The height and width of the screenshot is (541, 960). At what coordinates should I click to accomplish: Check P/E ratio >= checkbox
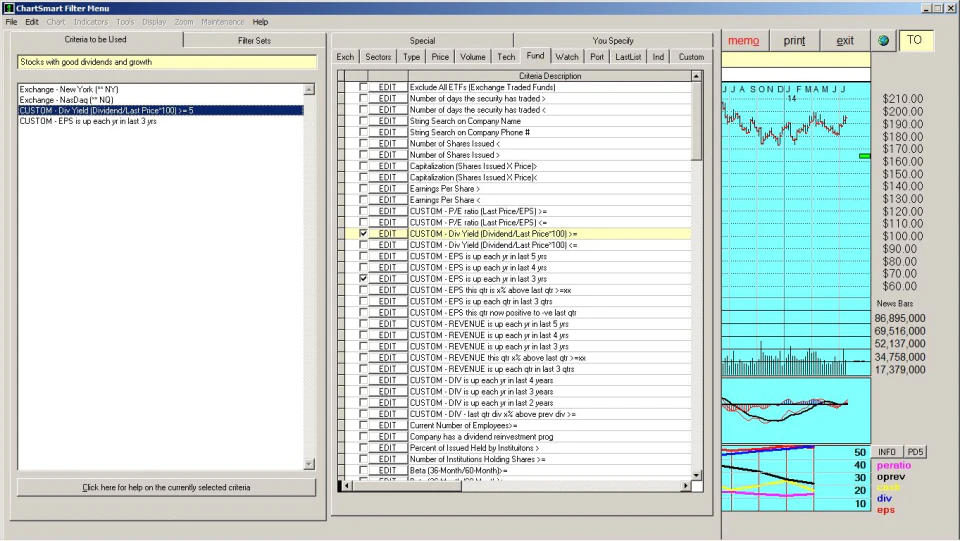pos(364,211)
